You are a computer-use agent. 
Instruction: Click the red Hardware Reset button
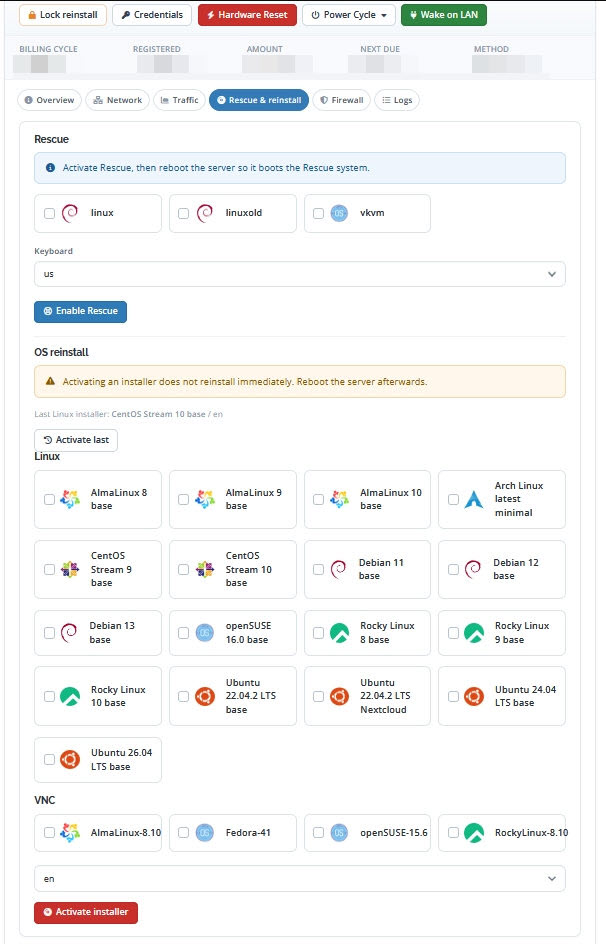tap(247, 15)
